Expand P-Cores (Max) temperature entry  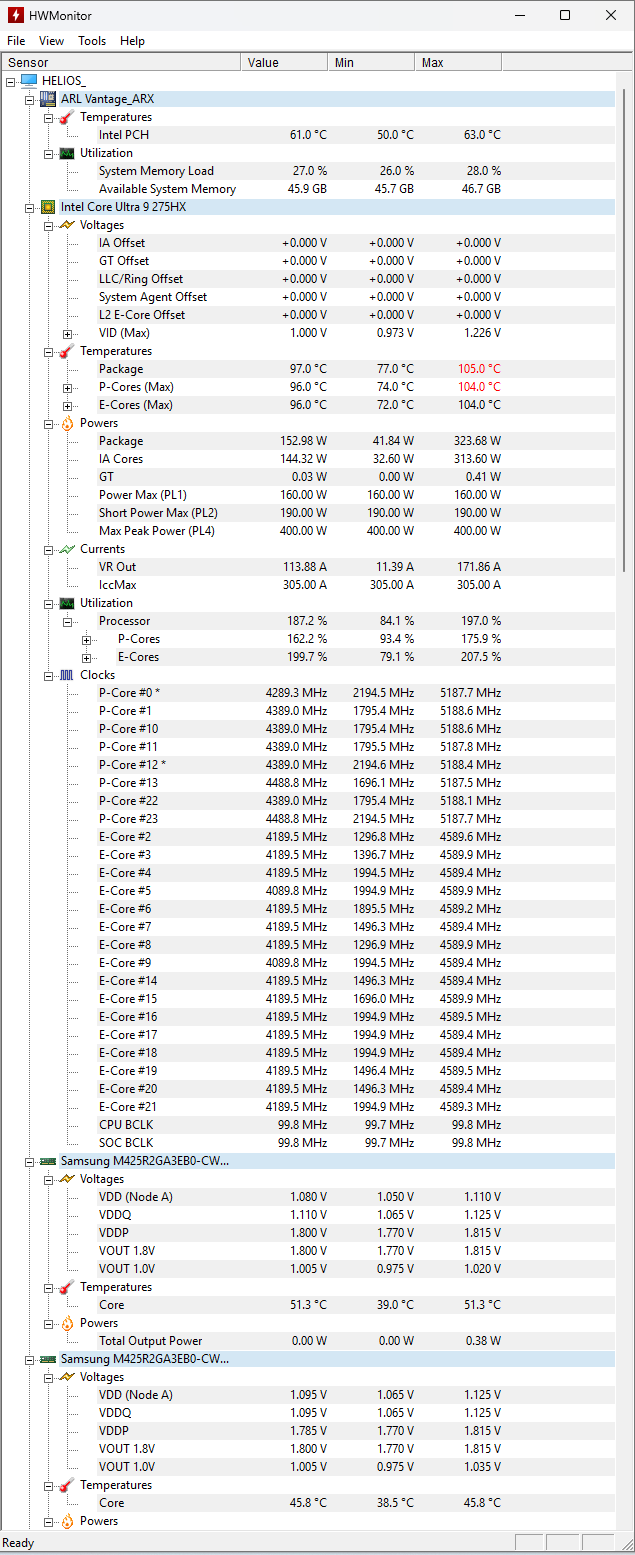[67, 387]
